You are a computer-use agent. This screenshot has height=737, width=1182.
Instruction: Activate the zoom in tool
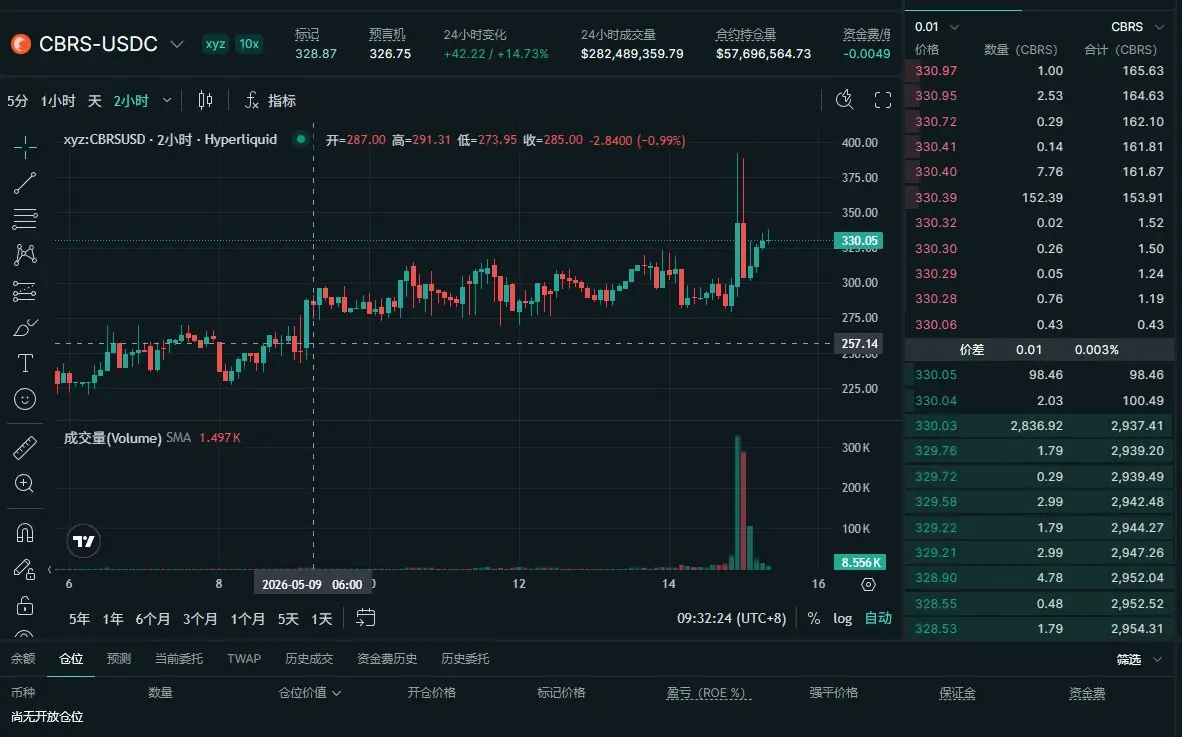(25, 483)
